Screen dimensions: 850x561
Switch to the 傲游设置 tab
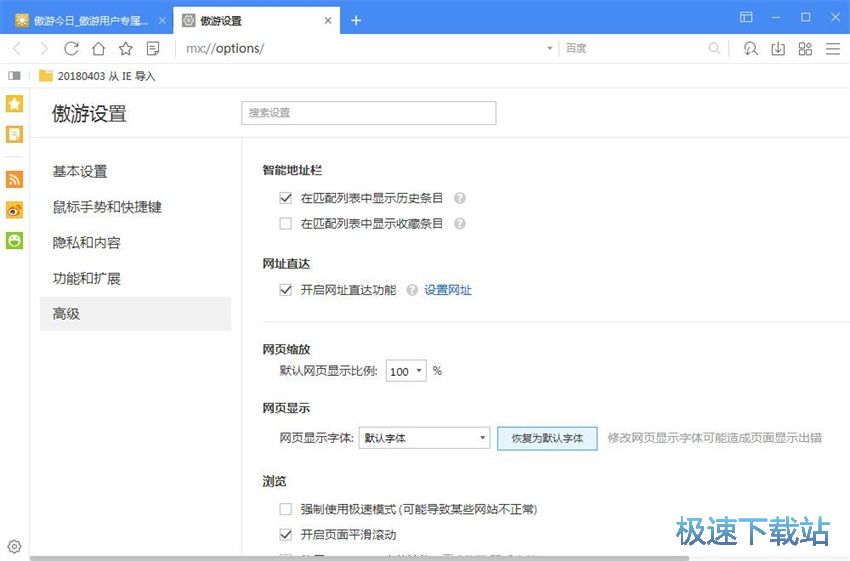256,21
